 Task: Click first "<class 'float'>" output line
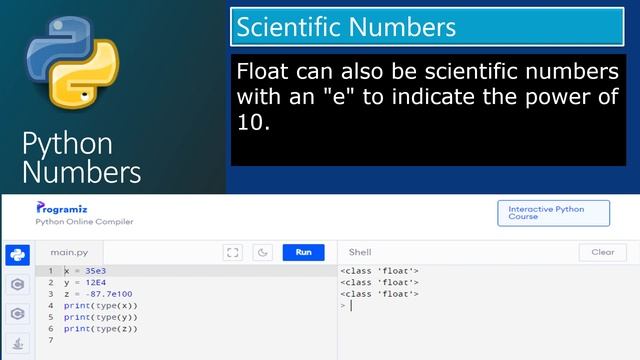(380, 271)
